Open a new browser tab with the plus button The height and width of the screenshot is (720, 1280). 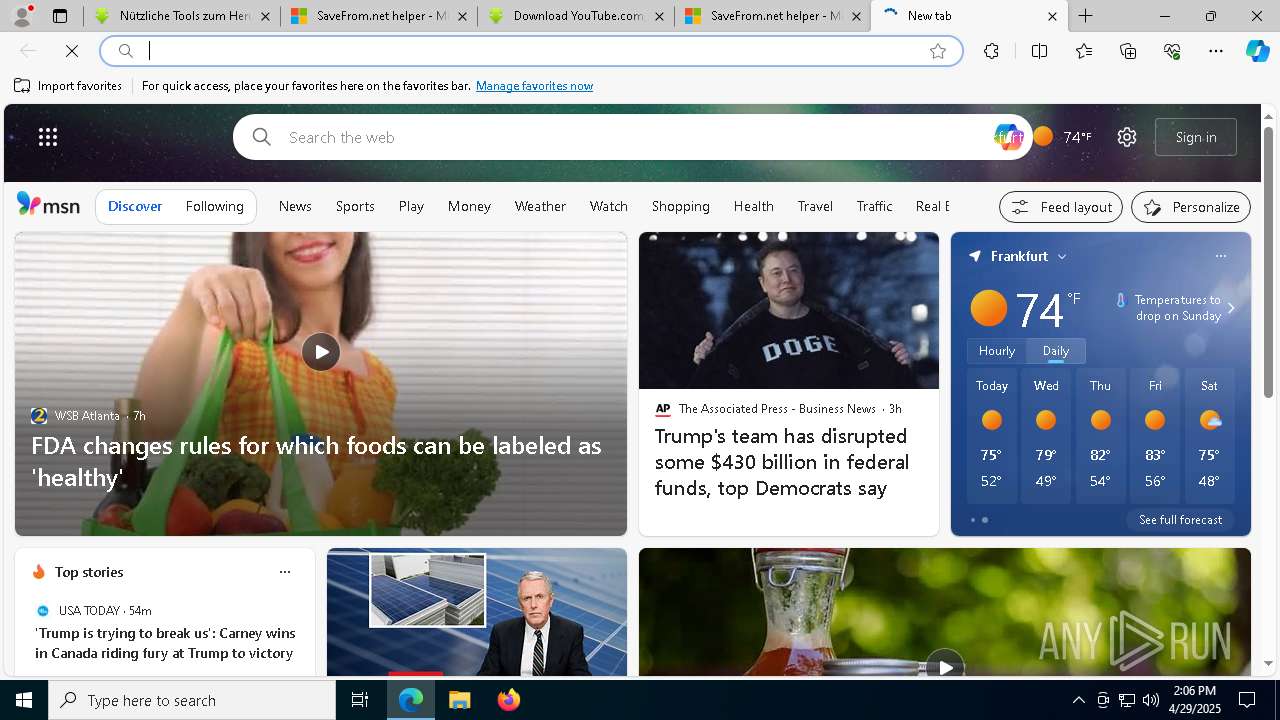(x=1085, y=16)
